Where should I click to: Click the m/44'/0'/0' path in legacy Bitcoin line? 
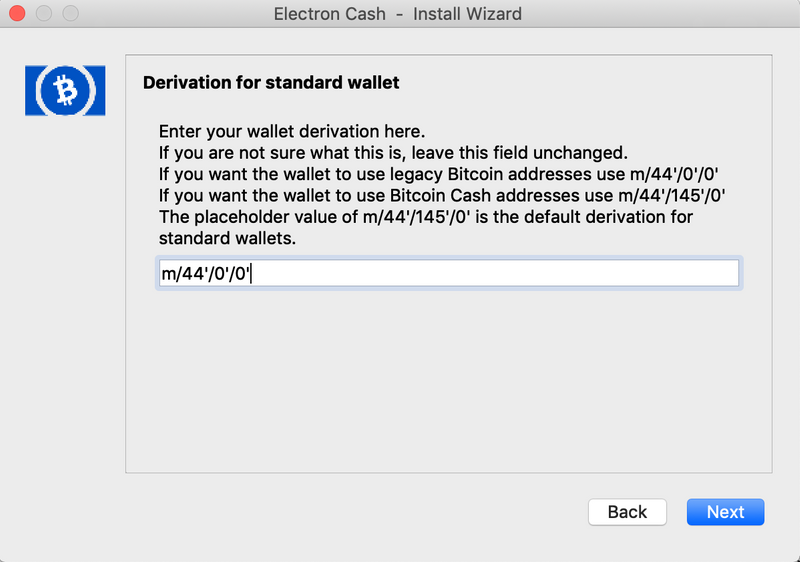pos(674,174)
